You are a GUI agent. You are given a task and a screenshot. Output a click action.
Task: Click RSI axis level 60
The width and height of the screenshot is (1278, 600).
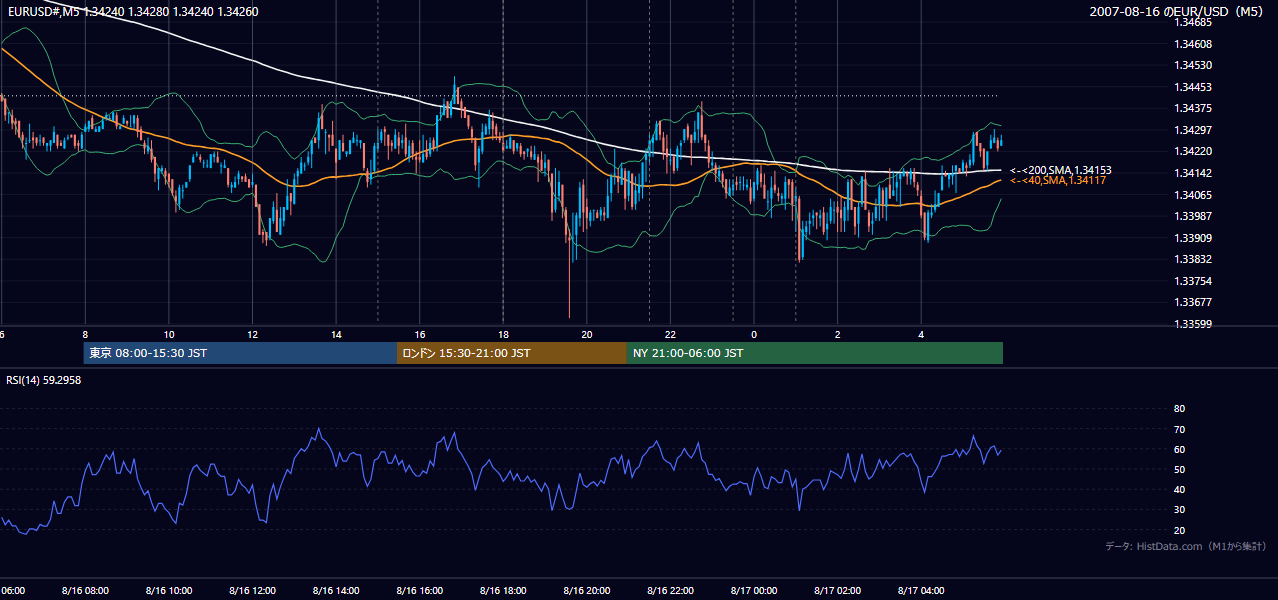coord(1179,449)
